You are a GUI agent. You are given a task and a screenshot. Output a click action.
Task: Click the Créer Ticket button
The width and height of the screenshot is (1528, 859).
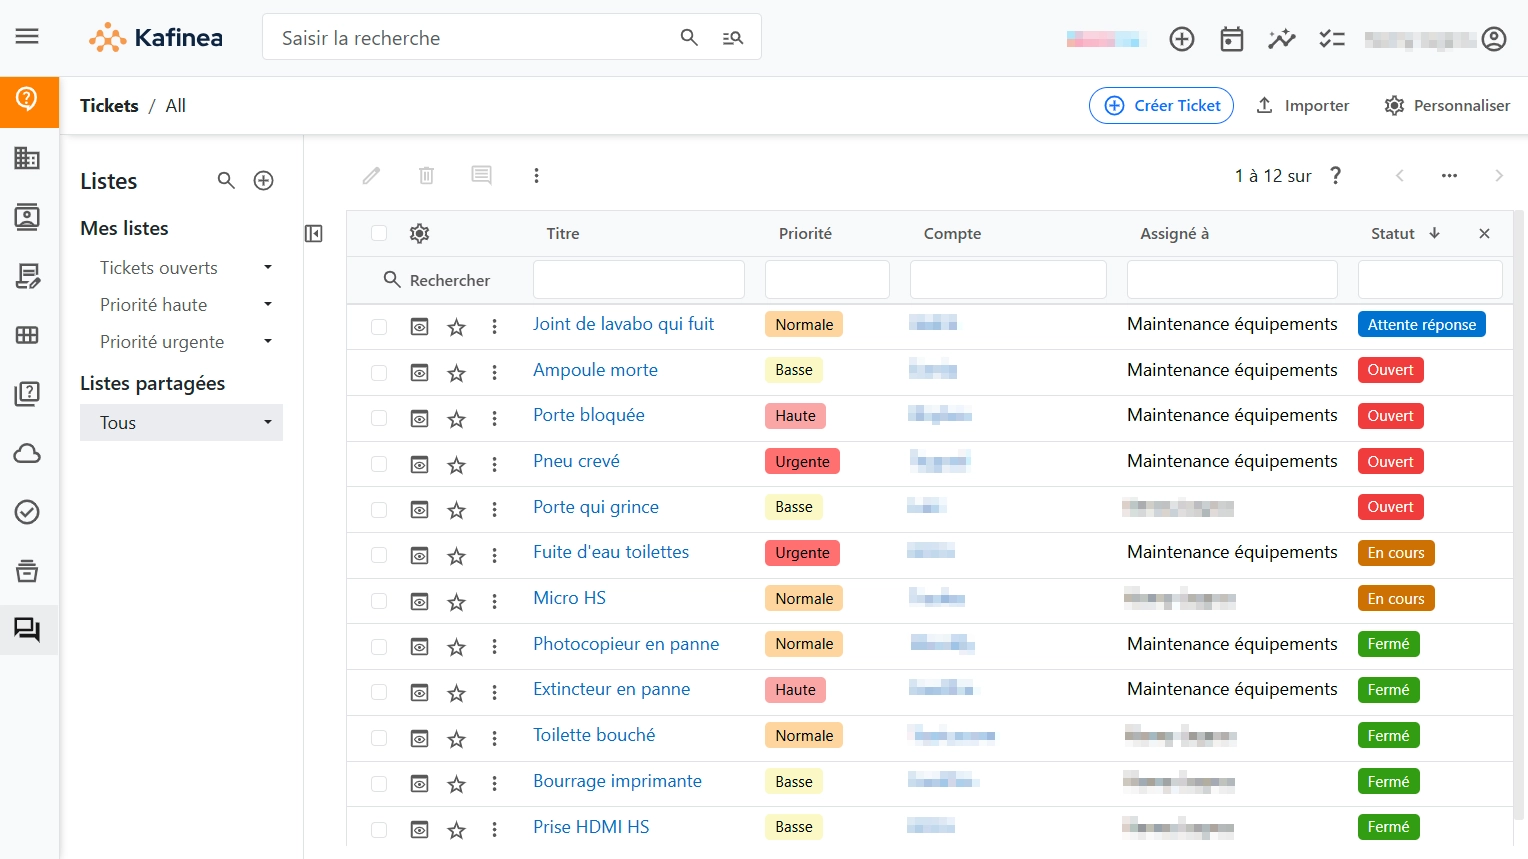1161,106
